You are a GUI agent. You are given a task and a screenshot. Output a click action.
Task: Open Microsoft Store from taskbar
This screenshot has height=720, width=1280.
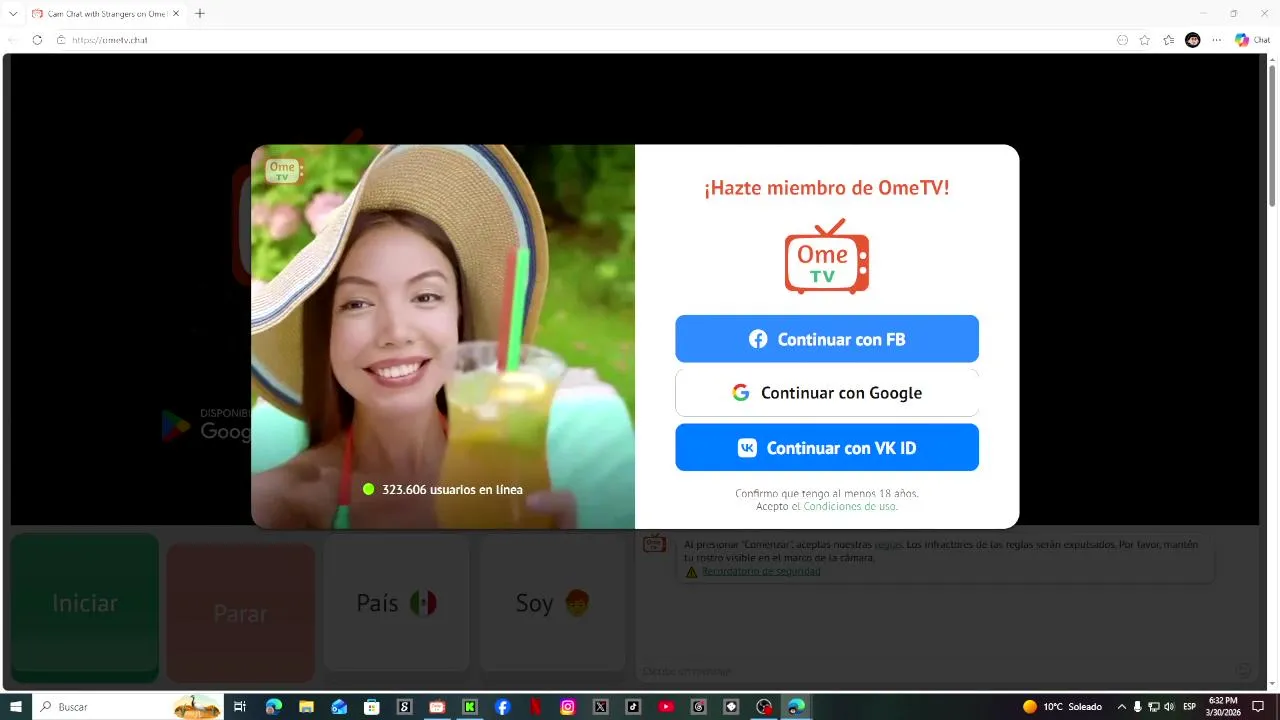(372, 706)
